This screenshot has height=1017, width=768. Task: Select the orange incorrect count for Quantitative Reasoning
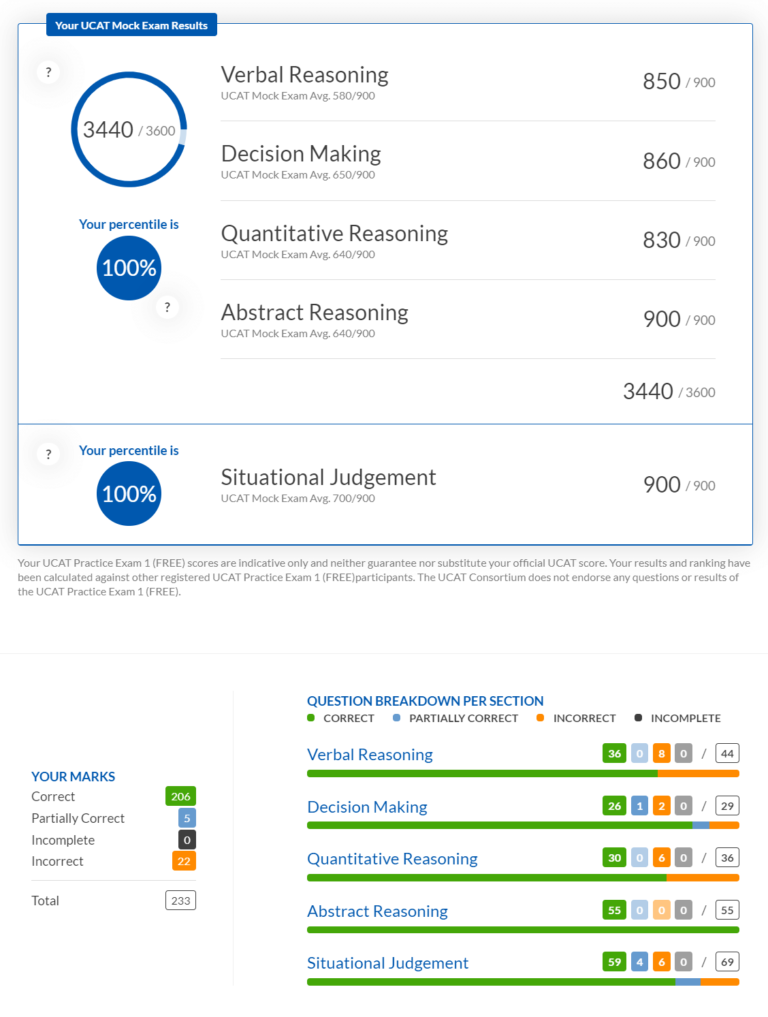pos(661,857)
